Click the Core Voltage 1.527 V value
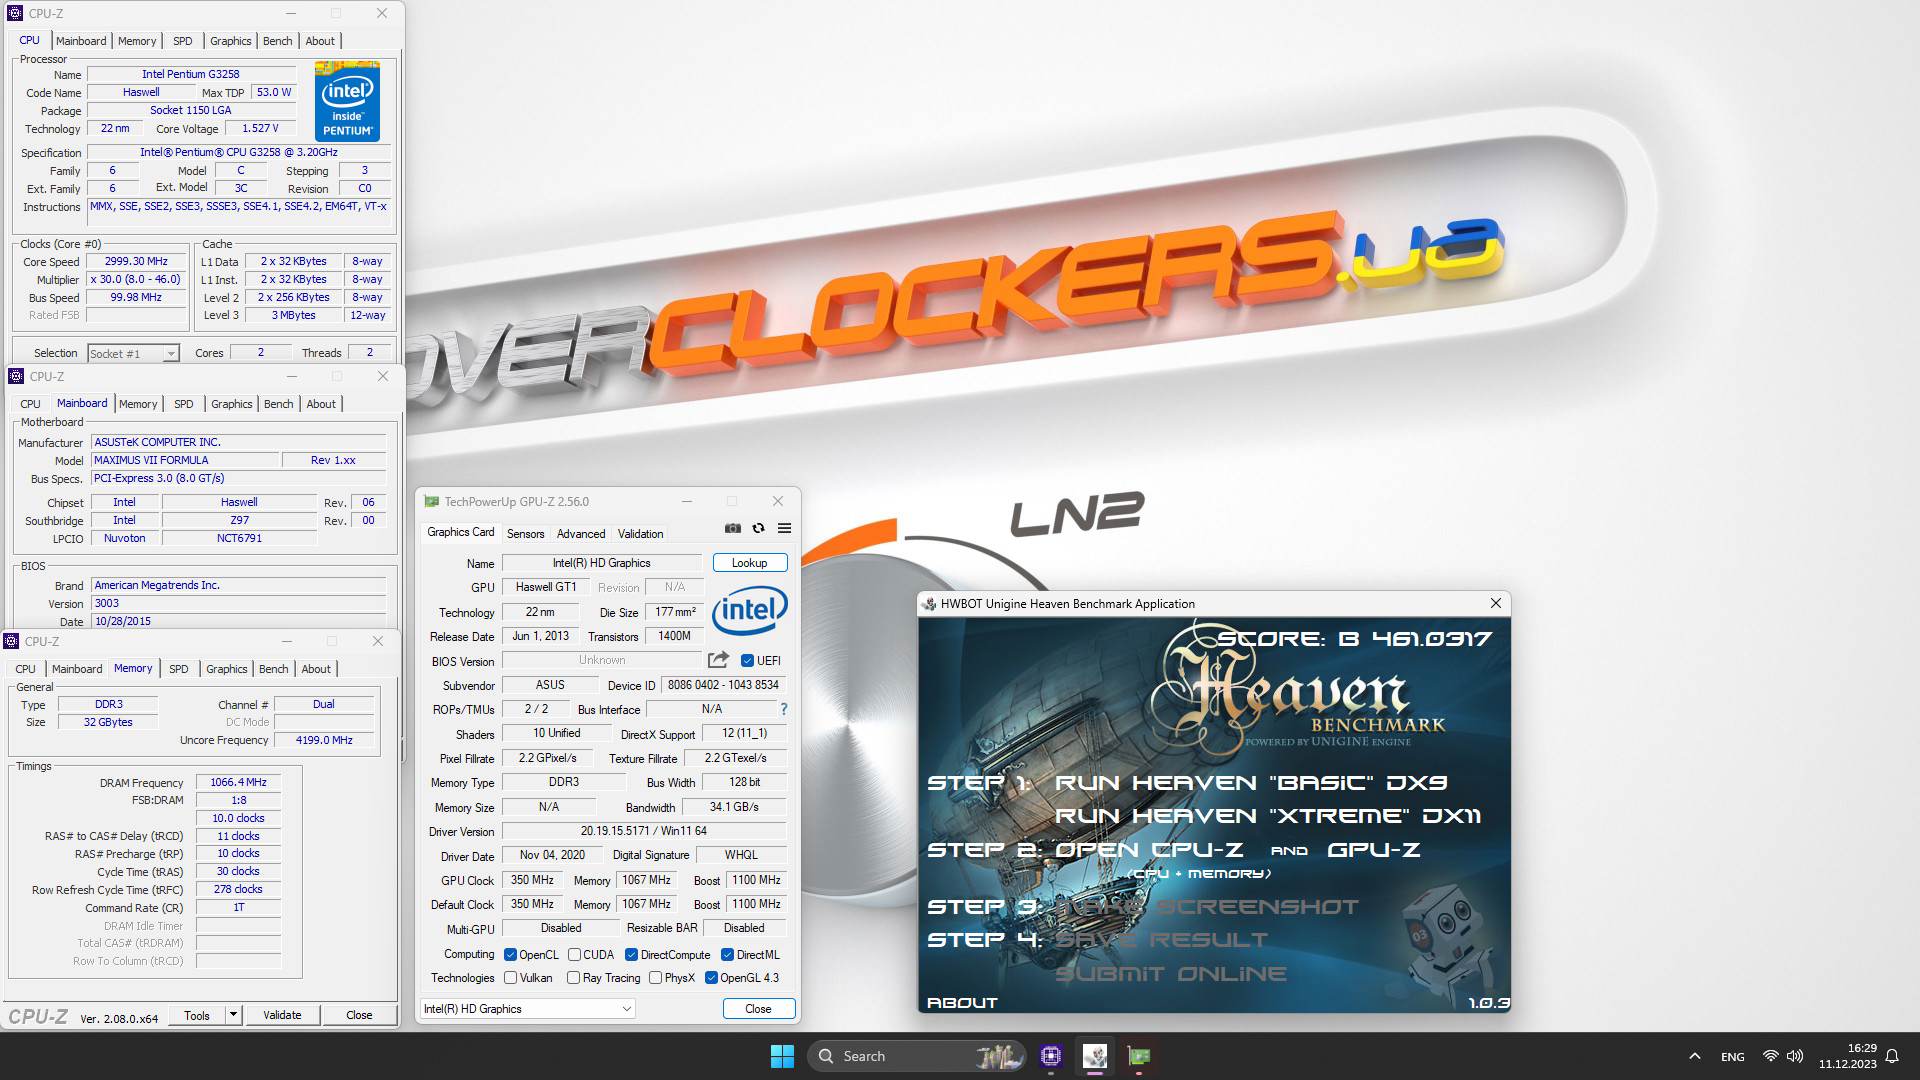Screen dimensions: 1920x1080 click(260, 128)
